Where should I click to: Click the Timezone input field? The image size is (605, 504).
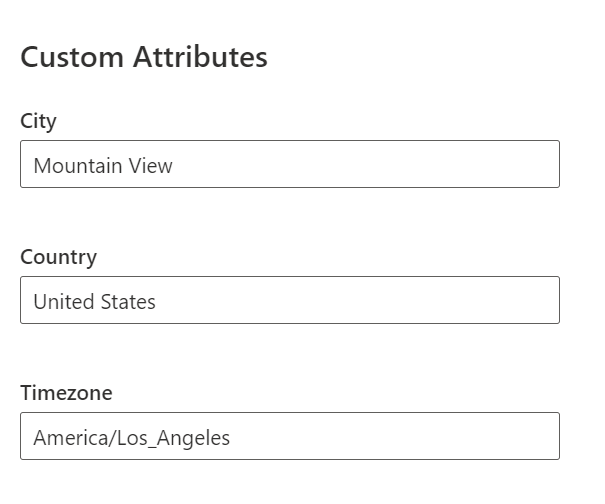(x=289, y=437)
